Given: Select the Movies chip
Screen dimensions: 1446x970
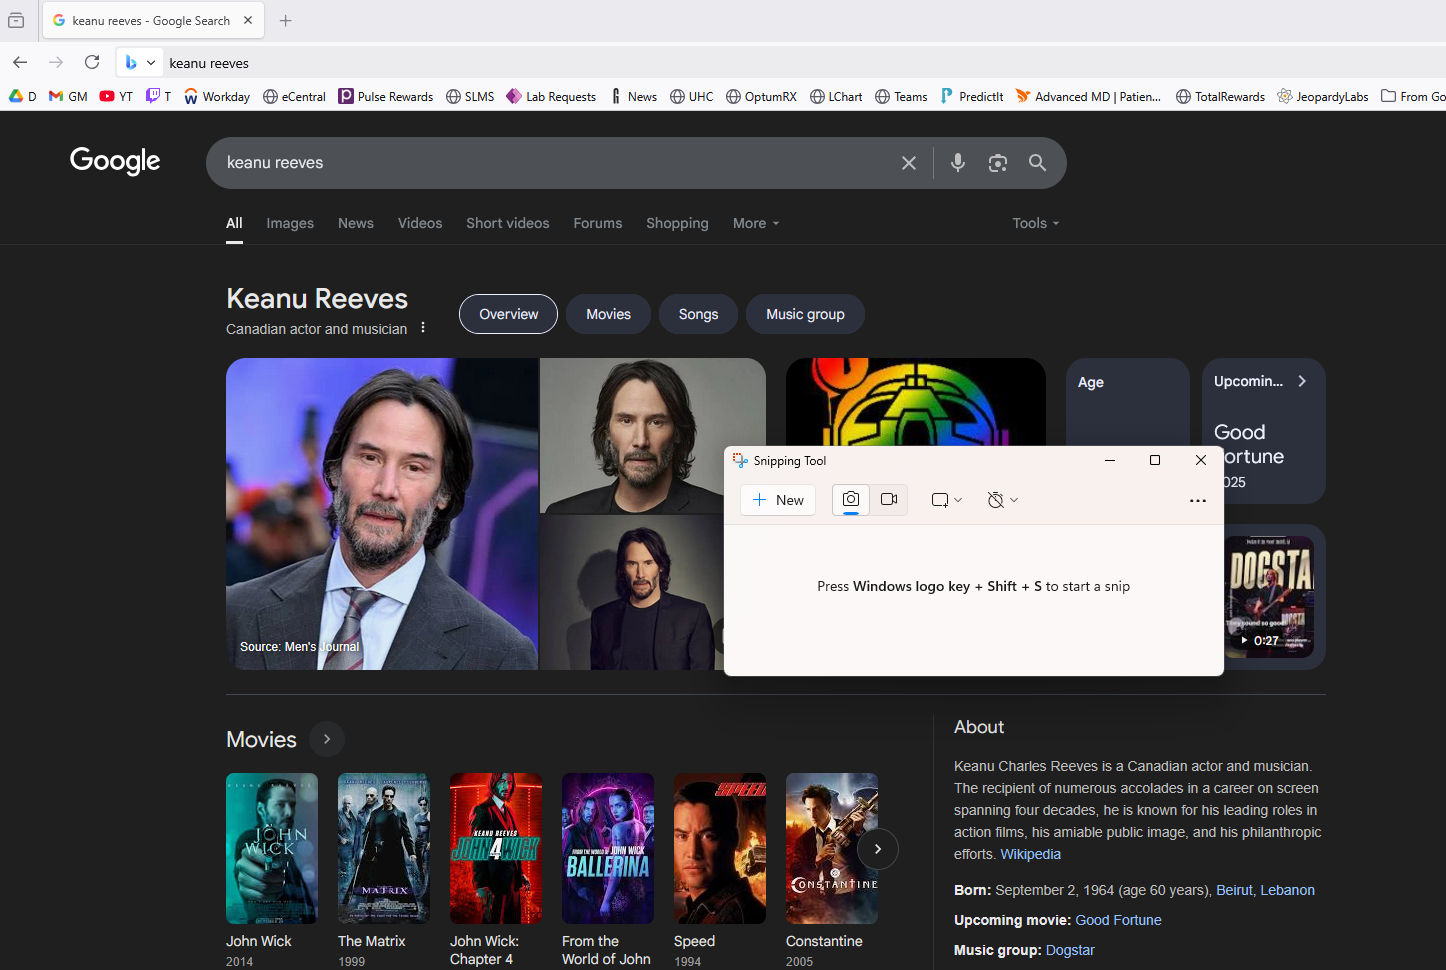Looking at the screenshot, I should click(x=608, y=314).
